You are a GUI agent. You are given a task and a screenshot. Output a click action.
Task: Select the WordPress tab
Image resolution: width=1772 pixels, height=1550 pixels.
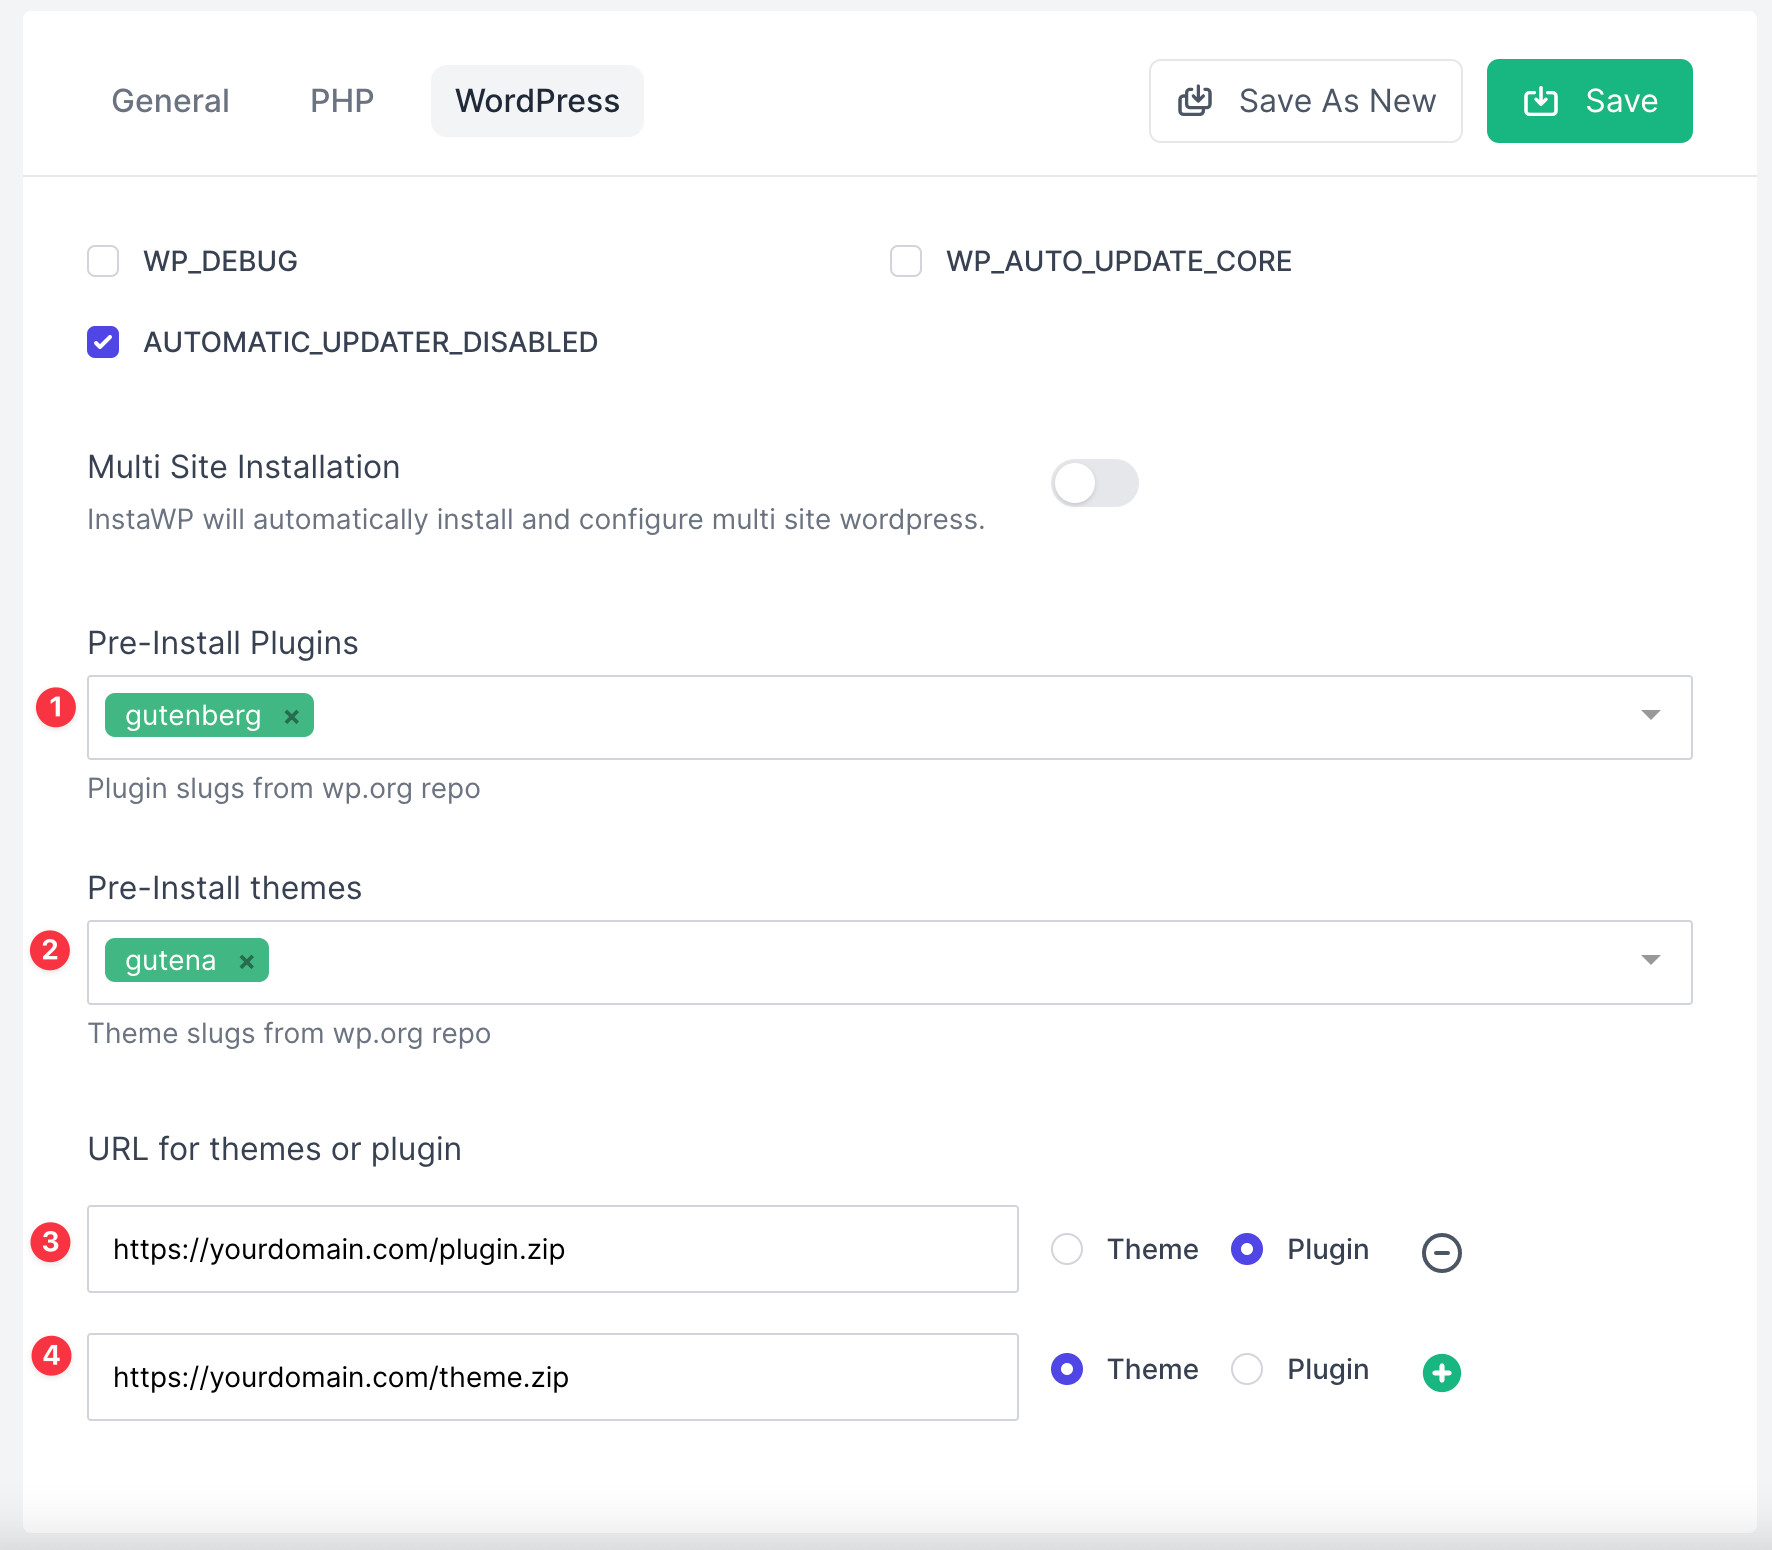coord(537,101)
